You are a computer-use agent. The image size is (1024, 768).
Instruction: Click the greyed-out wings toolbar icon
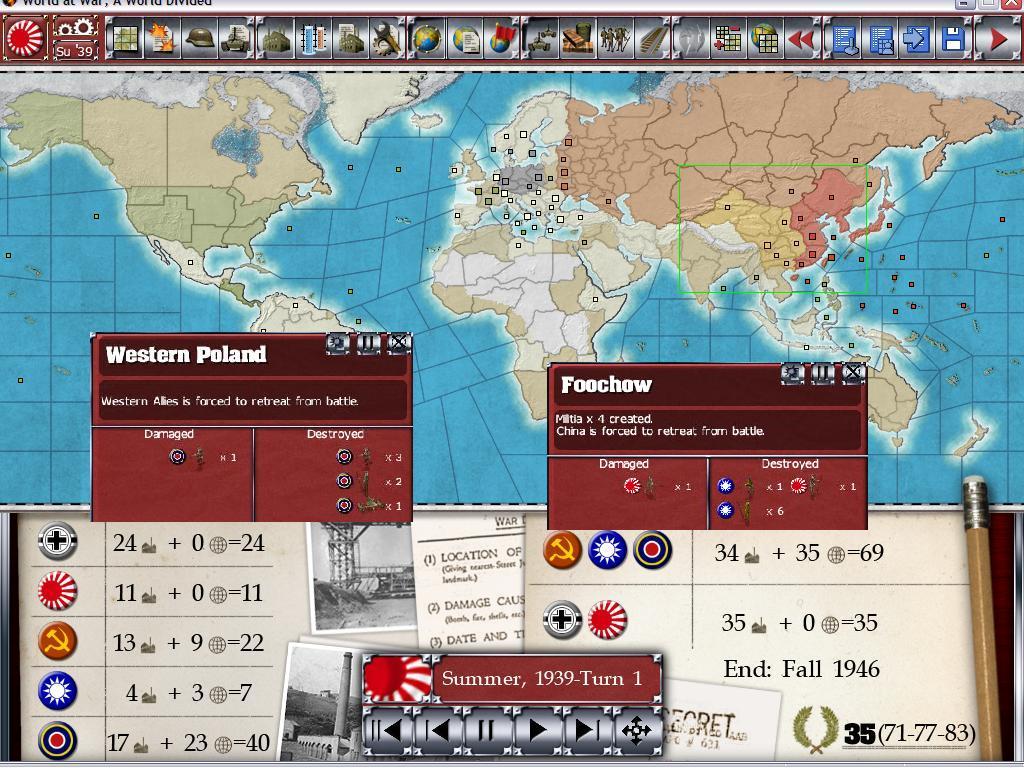point(690,39)
